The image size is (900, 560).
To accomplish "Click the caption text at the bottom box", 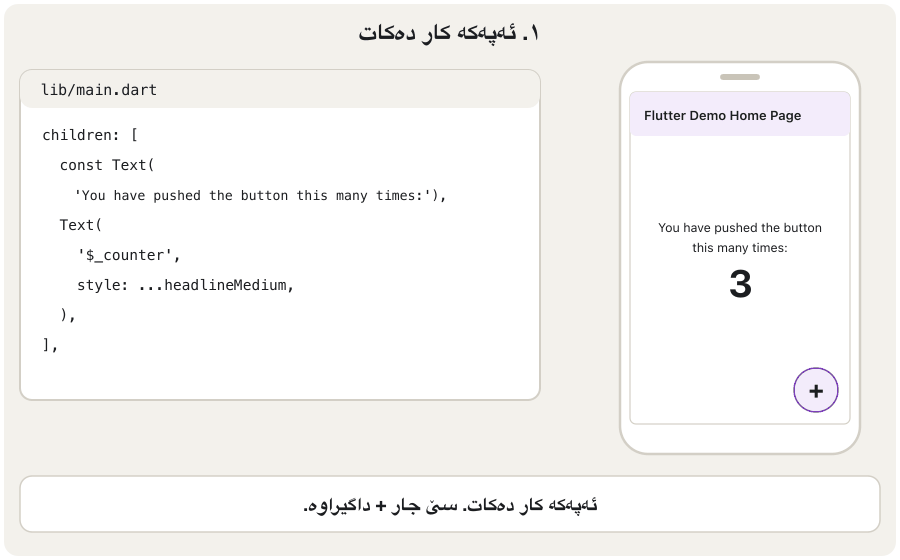I will click(450, 505).
